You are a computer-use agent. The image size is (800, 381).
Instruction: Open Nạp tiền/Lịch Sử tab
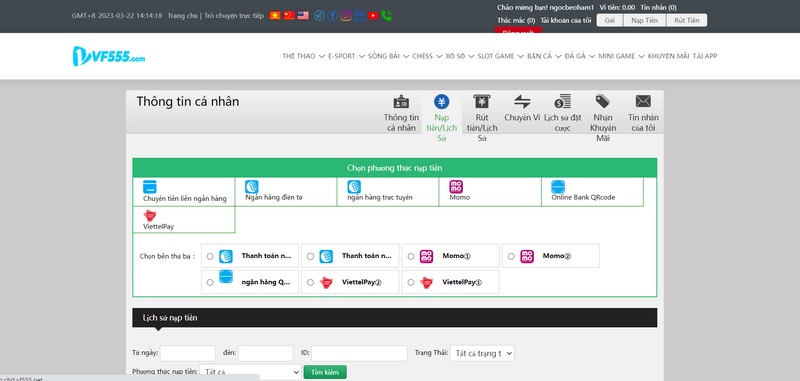[x=442, y=118]
